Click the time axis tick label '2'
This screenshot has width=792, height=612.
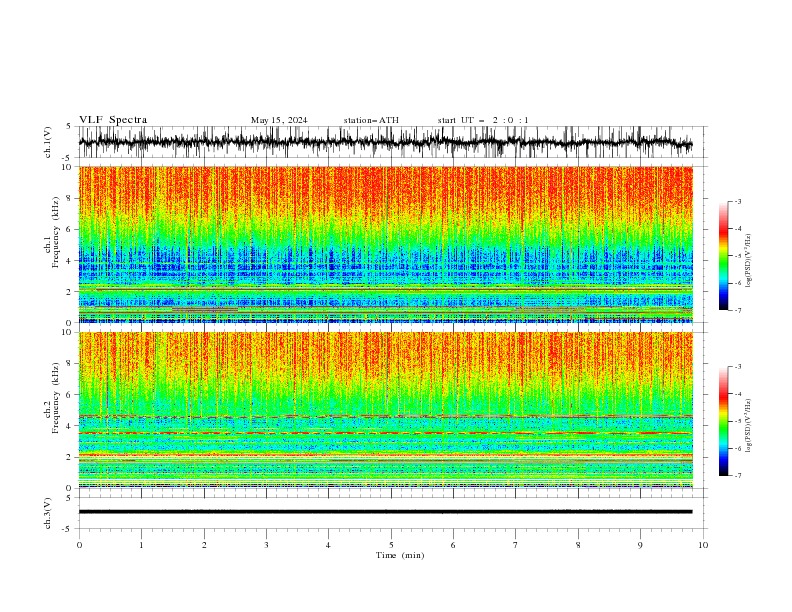point(204,545)
